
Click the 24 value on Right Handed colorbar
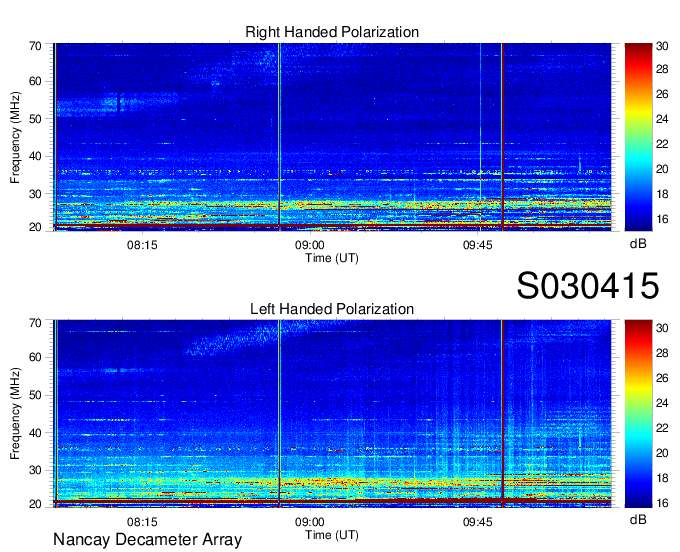point(662,119)
